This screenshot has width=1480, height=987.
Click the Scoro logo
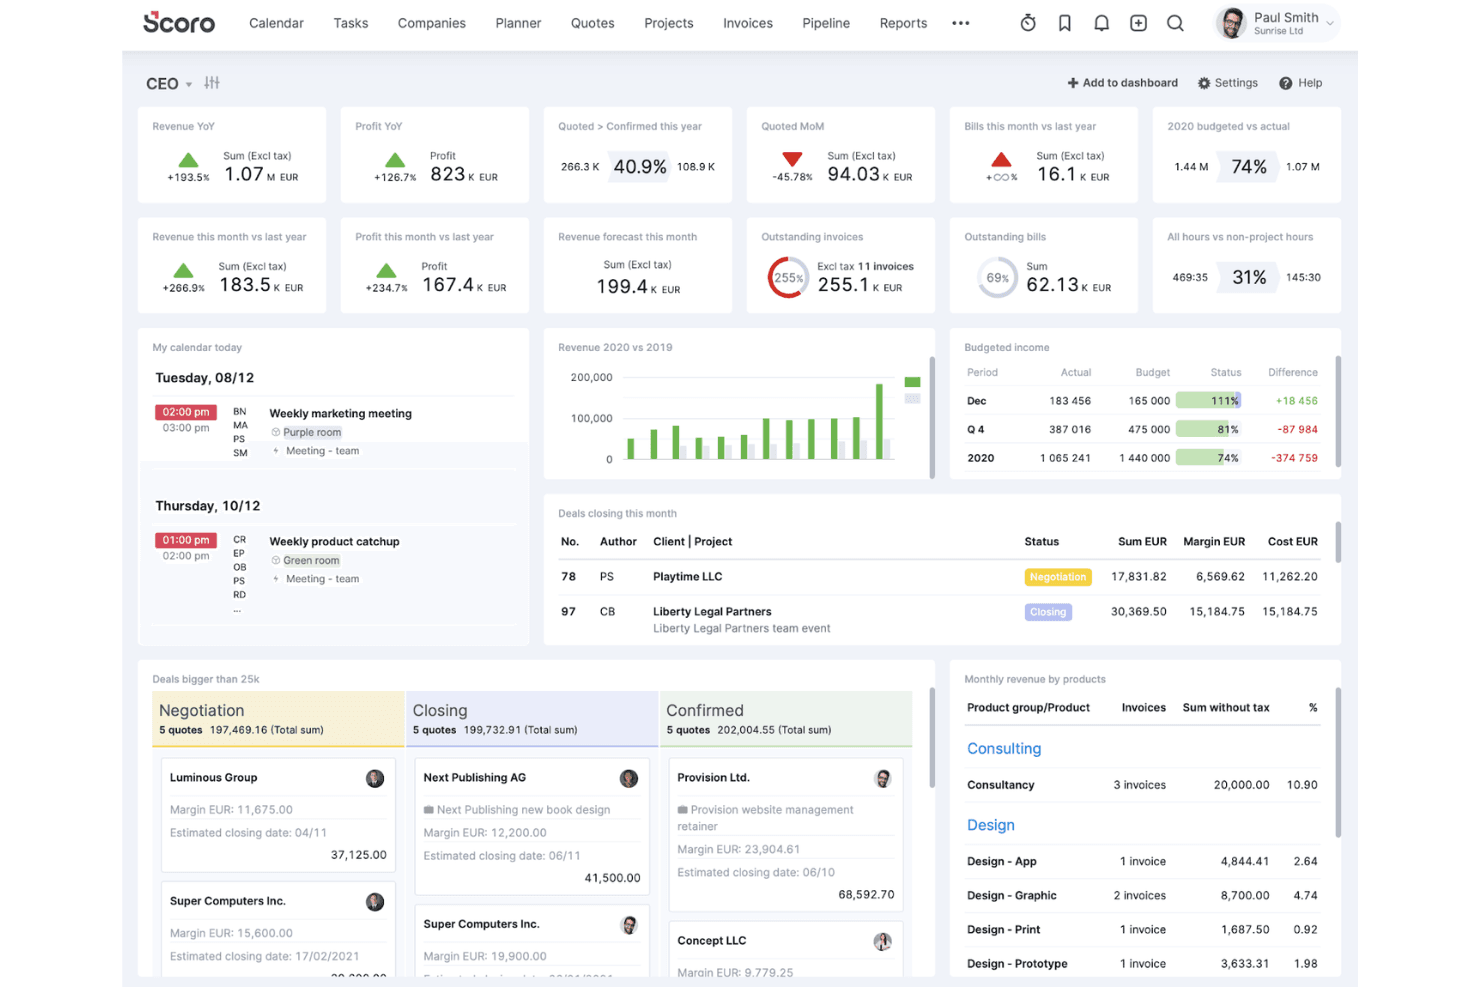click(x=179, y=22)
